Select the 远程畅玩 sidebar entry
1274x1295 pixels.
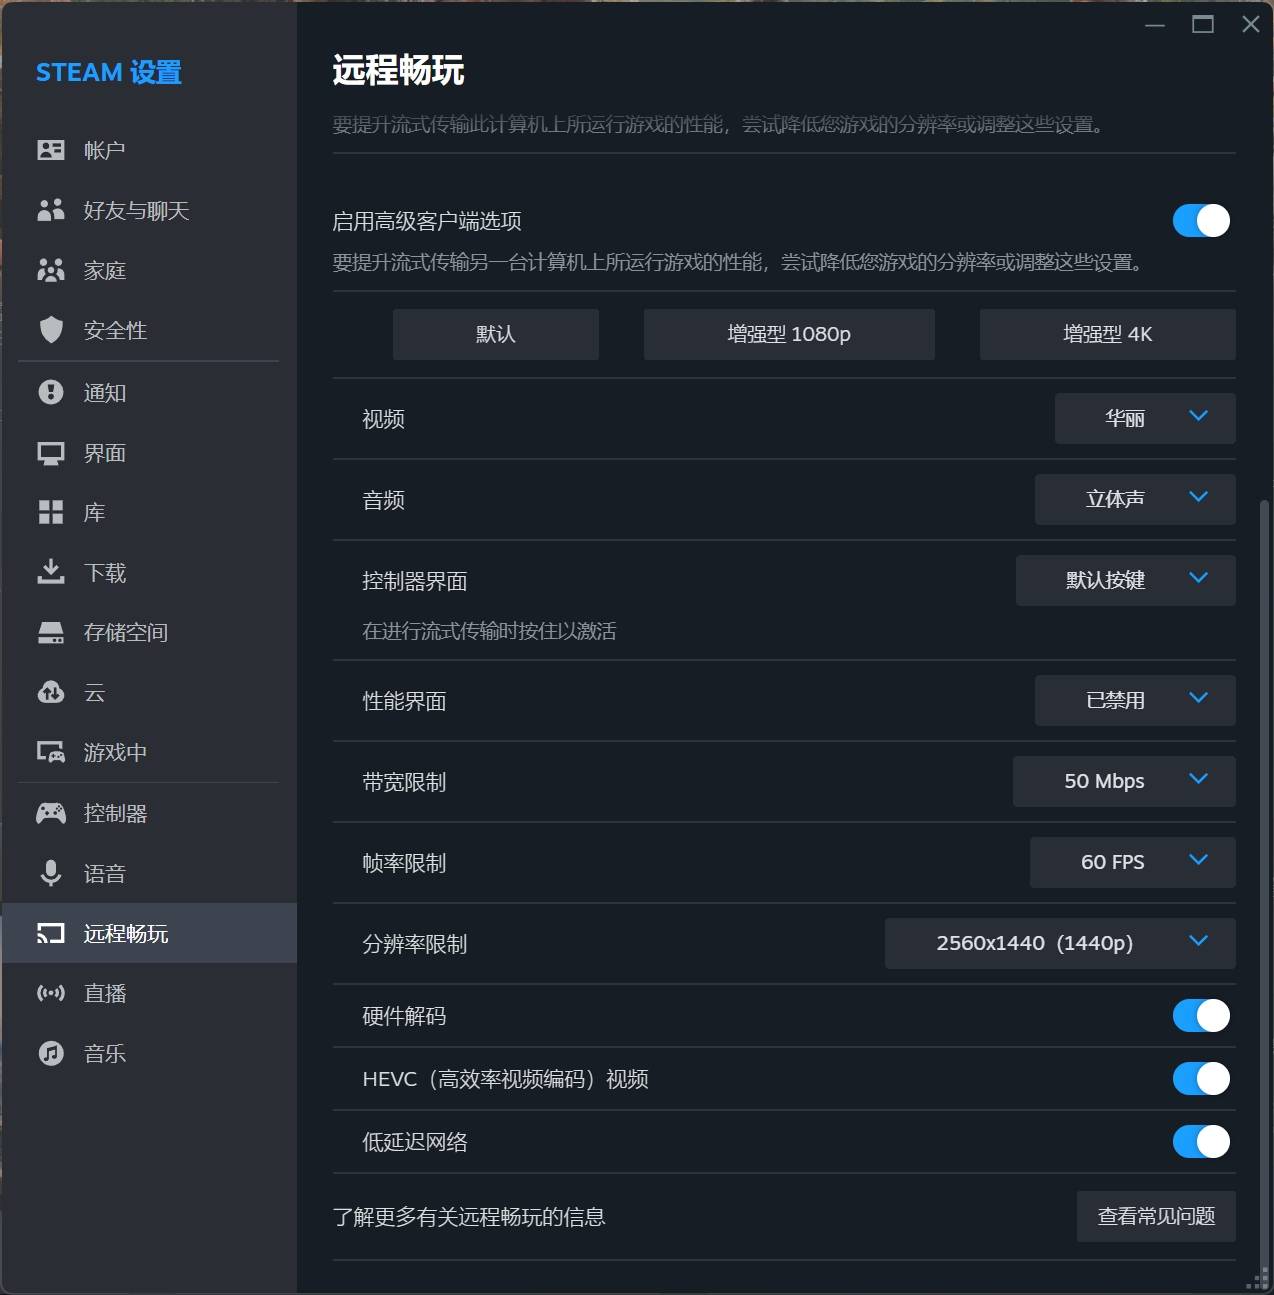tap(150, 933)
